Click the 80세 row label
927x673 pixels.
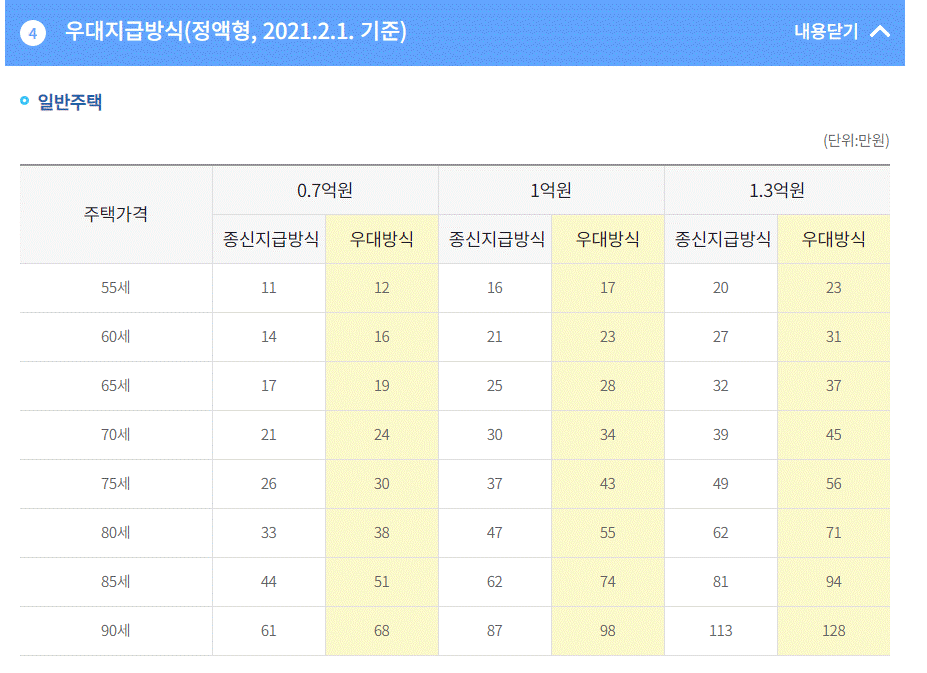(116, 533)
